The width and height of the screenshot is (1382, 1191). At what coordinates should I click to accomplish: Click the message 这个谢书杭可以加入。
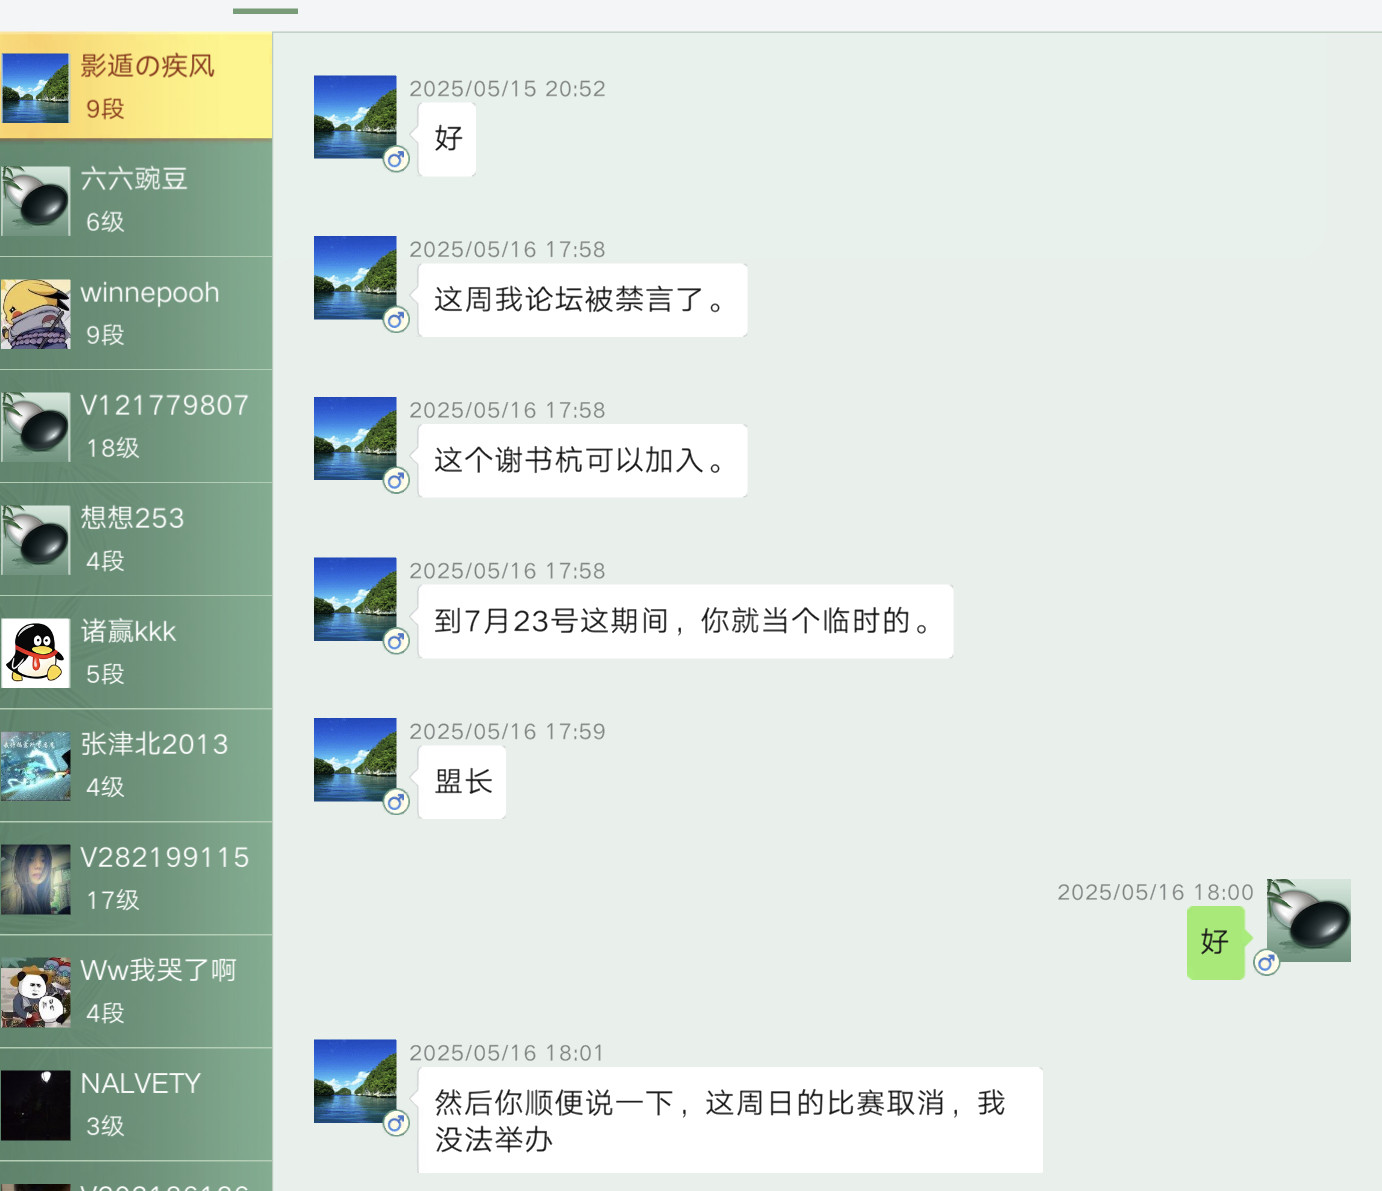coord(582,461)
